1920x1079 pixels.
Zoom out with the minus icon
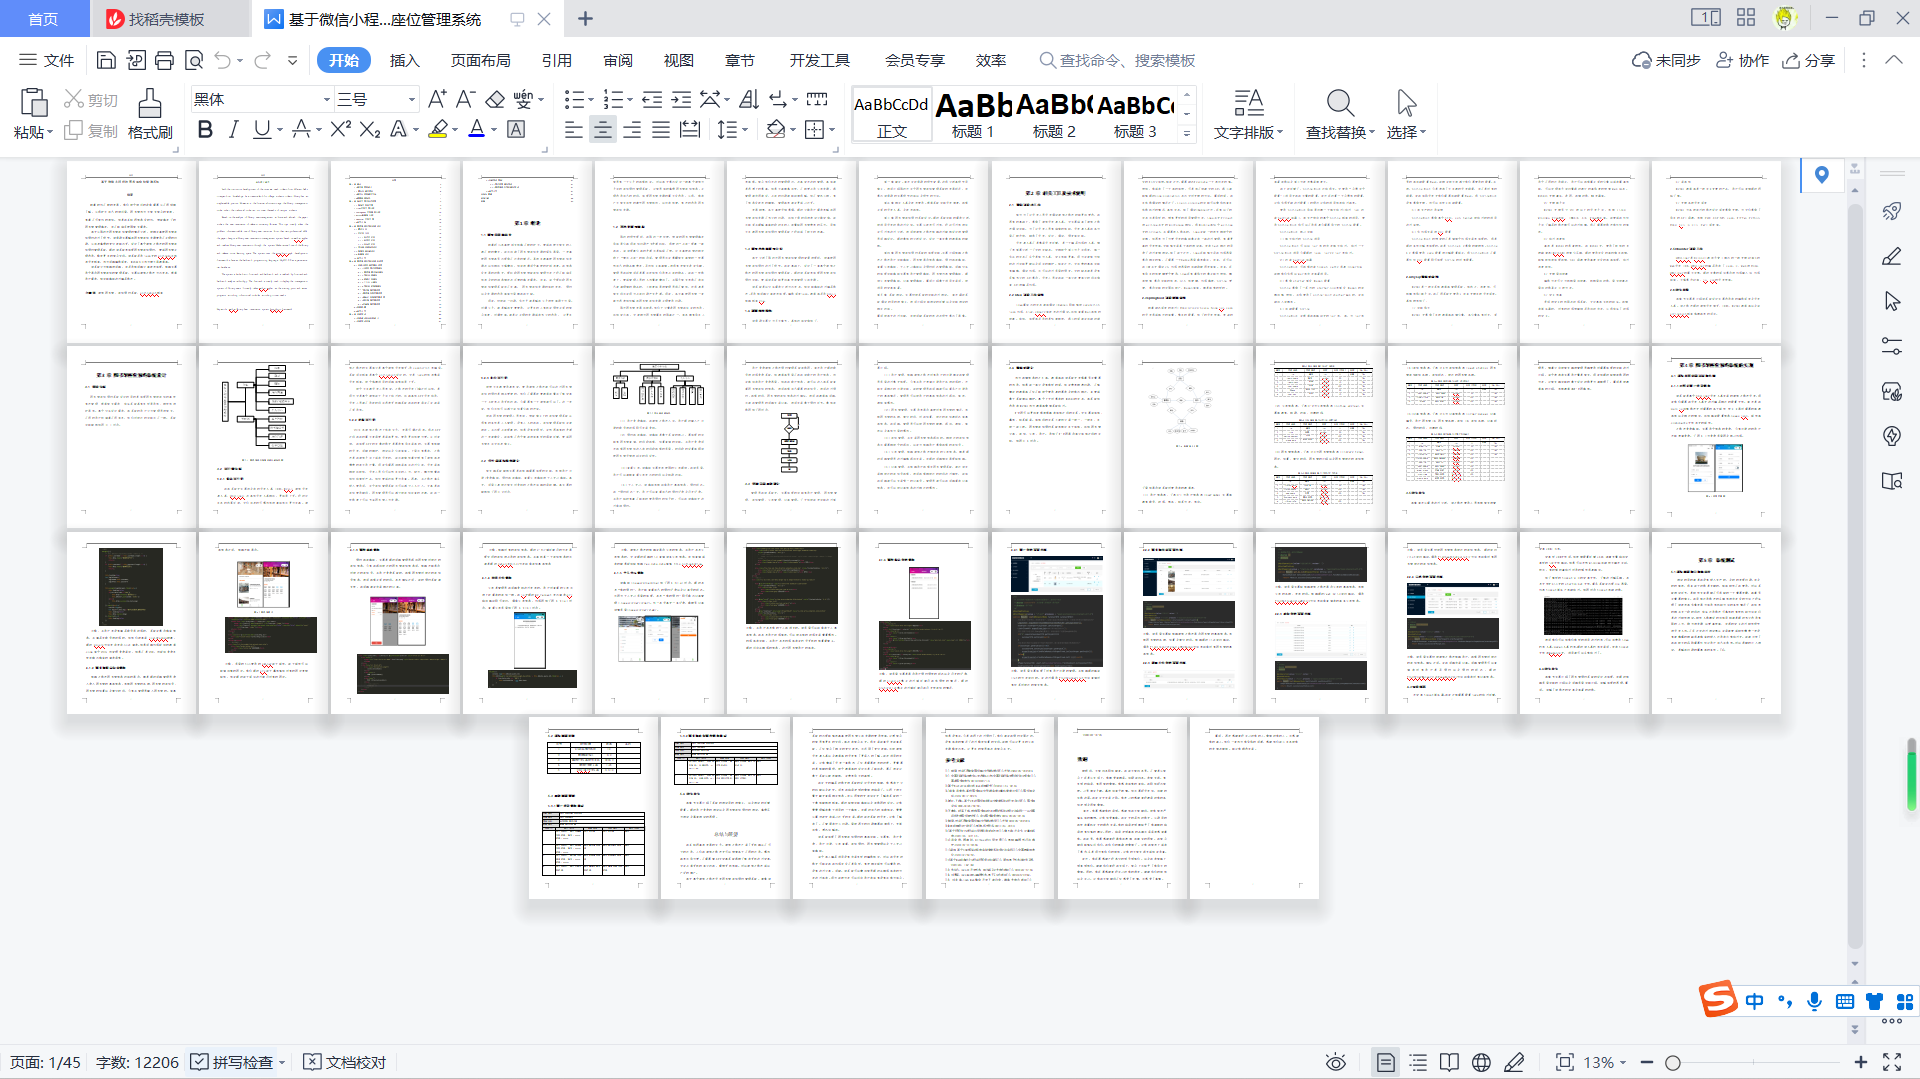click(x=1647, y=1062)
